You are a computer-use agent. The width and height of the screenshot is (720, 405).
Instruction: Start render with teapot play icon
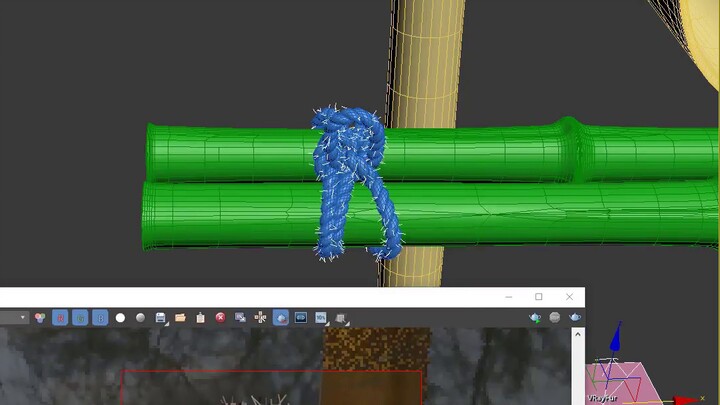tap(535, 318)
